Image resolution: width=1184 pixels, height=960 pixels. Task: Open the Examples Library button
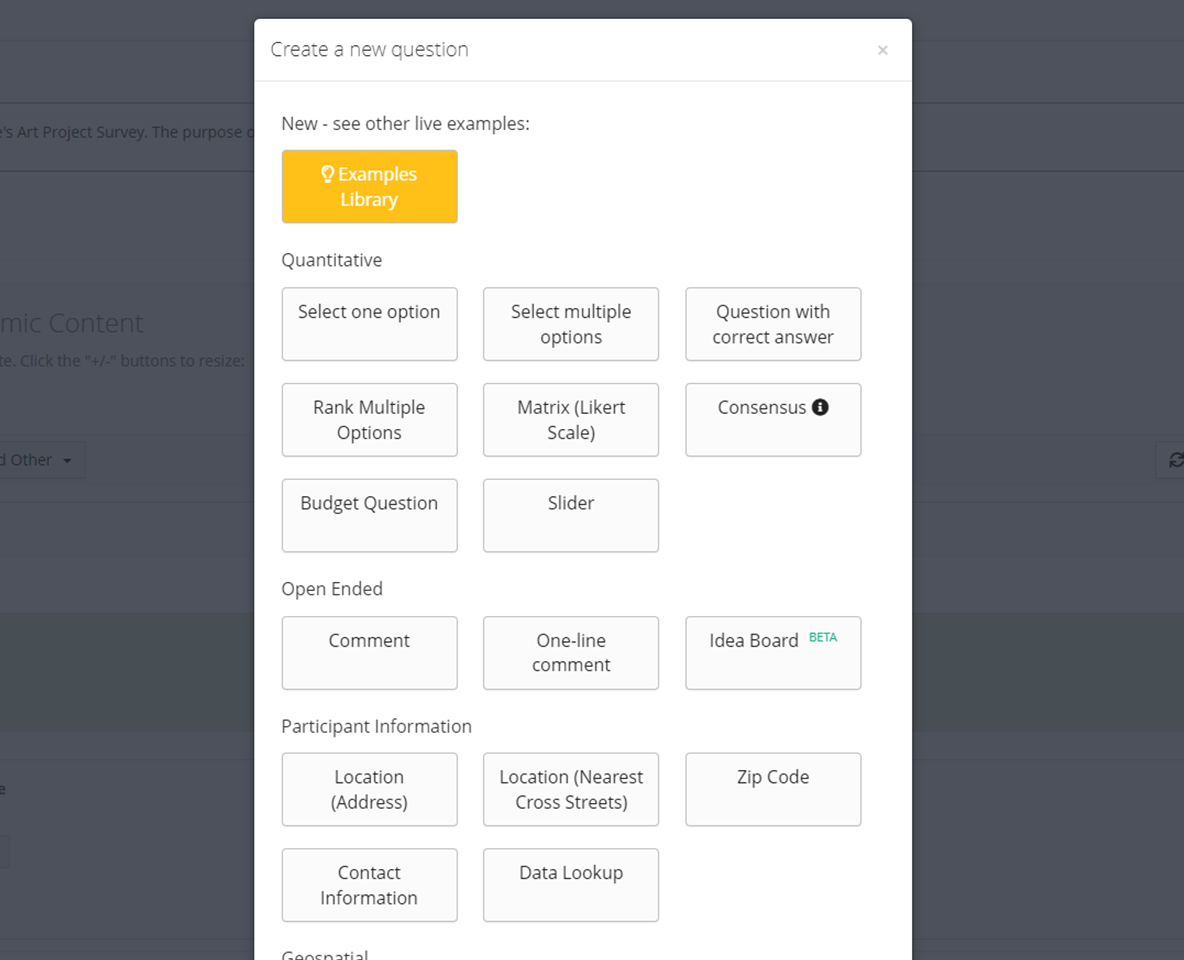tap(369, 187)
